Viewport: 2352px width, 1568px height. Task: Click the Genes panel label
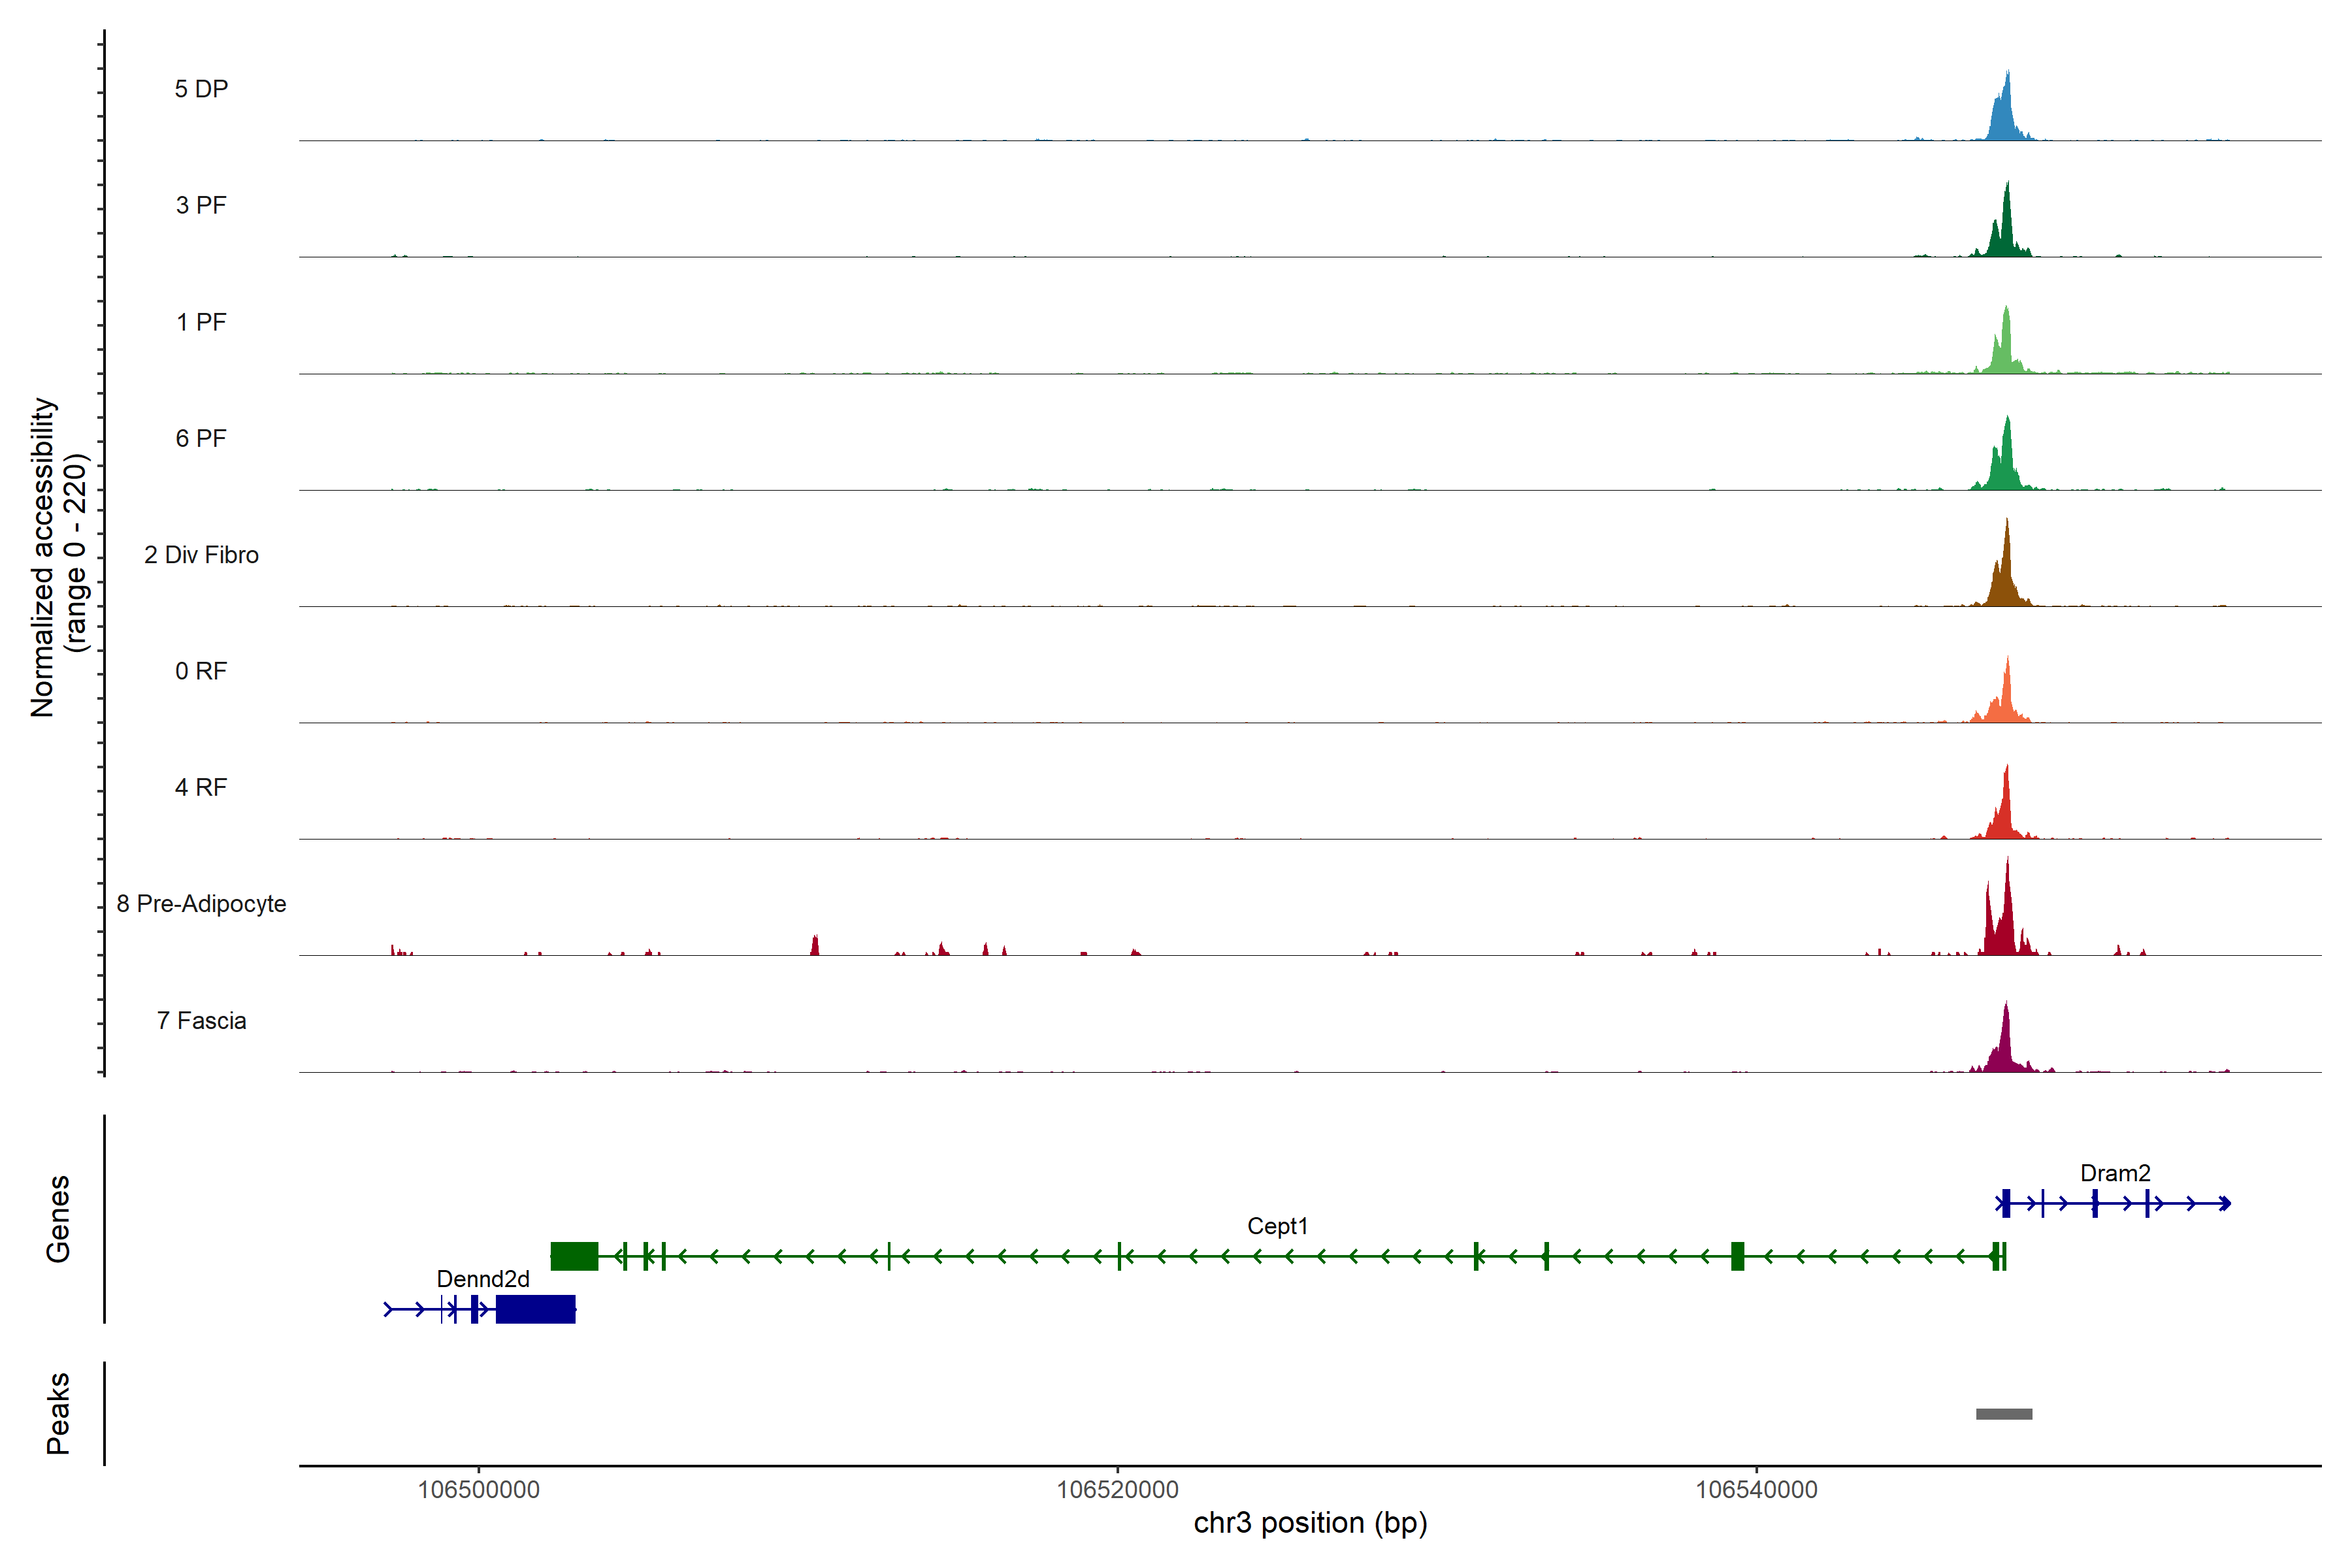pyautogui.click(x=58, y=1219)
